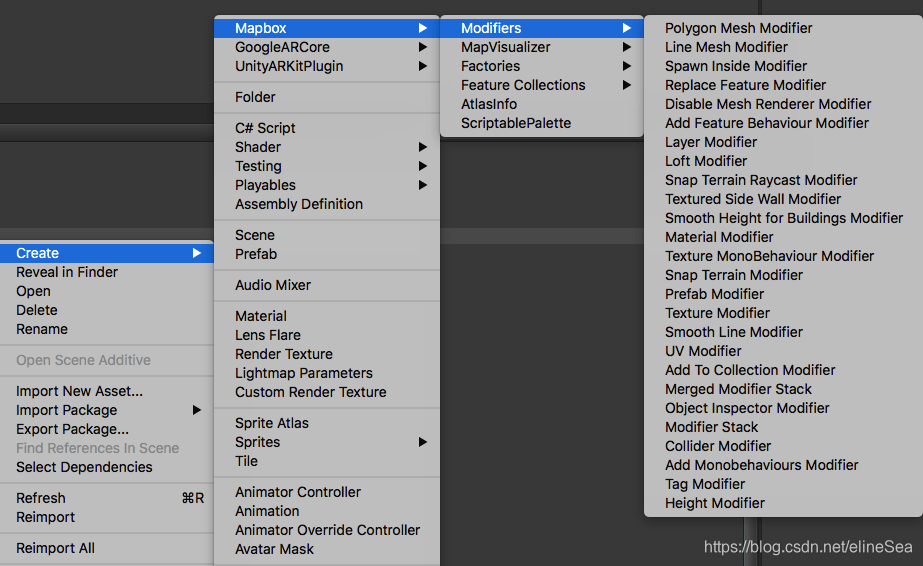
Task: Select Delete in the context menu
Action: 107,310
